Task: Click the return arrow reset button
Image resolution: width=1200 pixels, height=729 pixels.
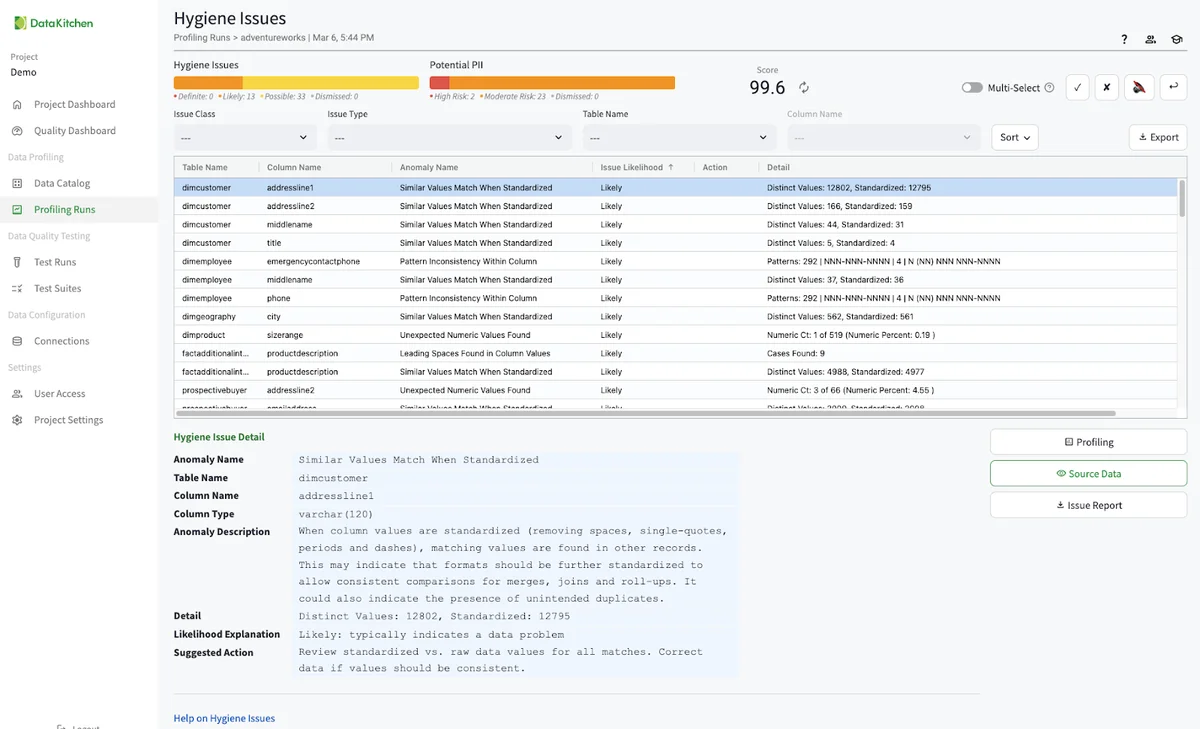Action: pyautogui.click(x=1172, y=87)
